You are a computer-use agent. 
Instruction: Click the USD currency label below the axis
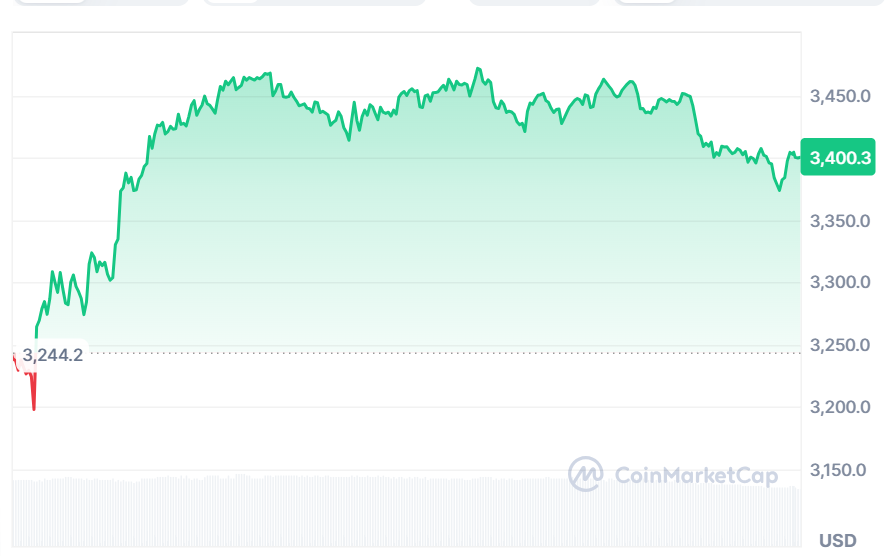pyautogui.click(x=838, y=541)
